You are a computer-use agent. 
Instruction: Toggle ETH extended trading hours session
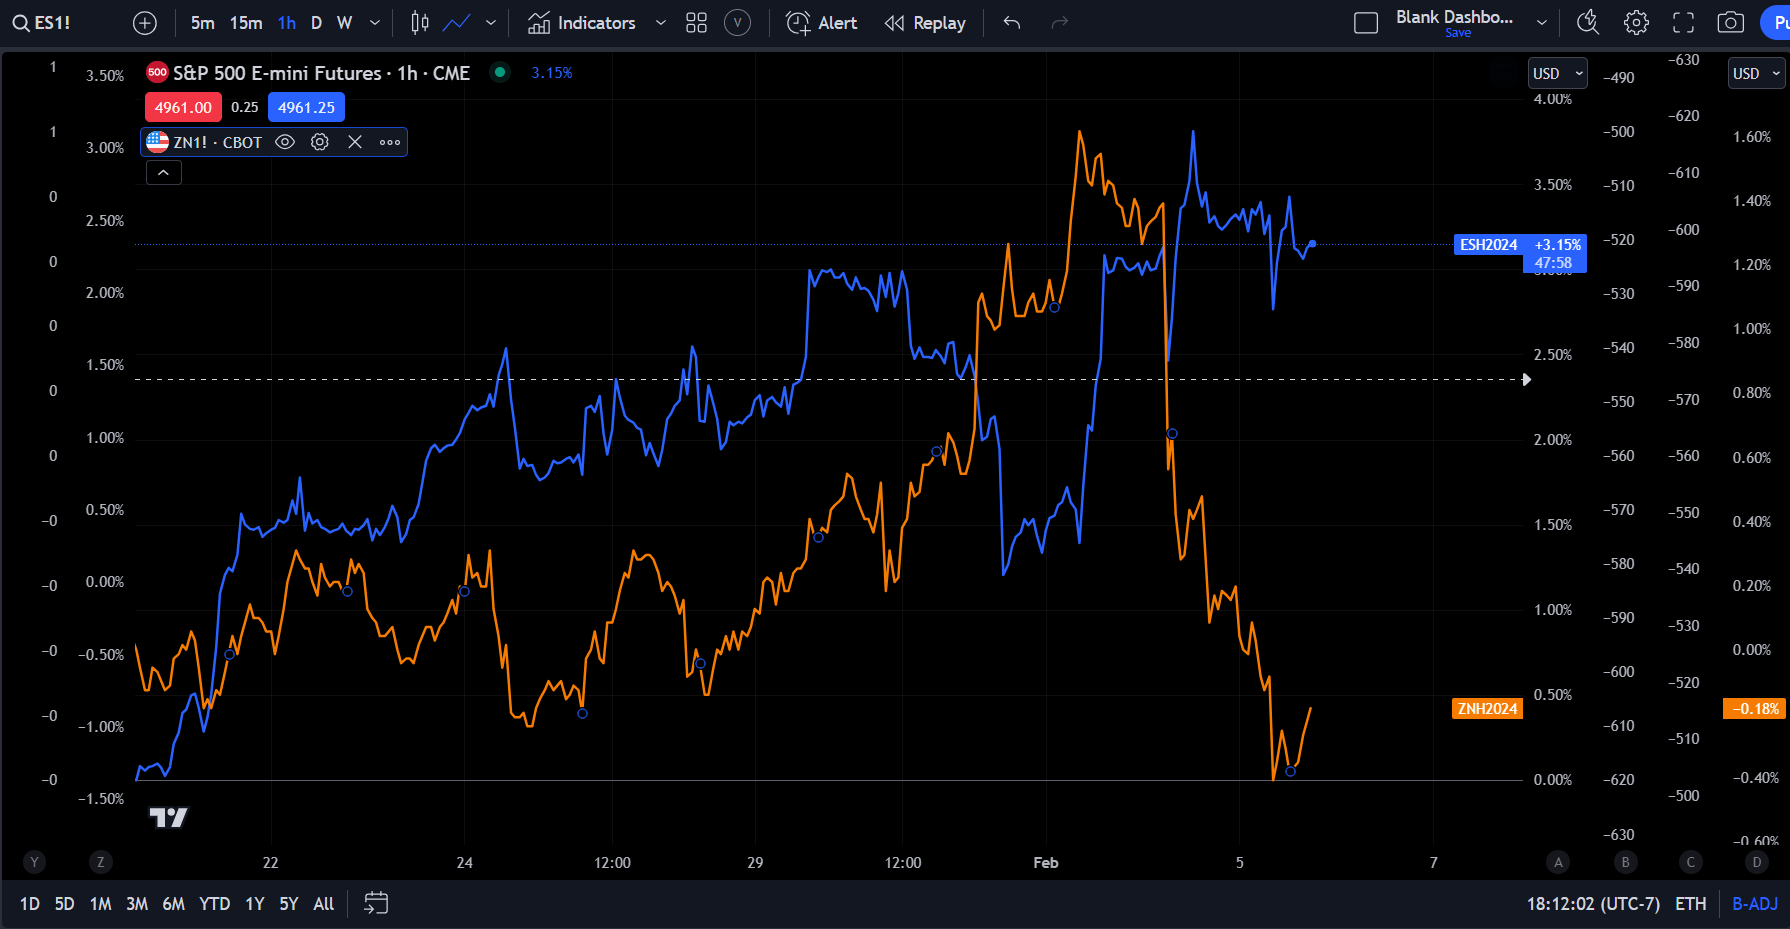click(x=1691, y=904)
